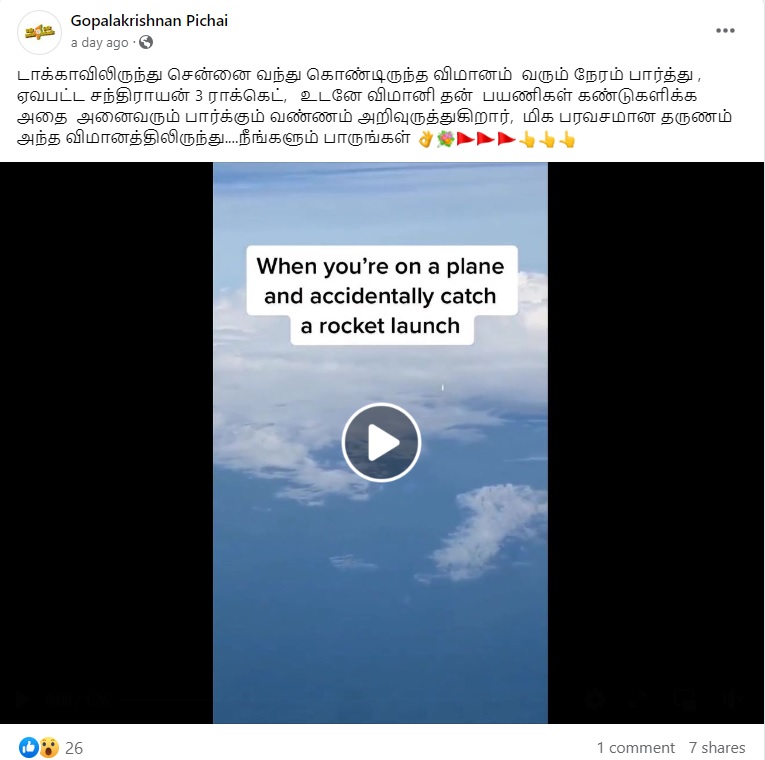This screenshot has height=760, width=765.
Task: Click the OK hand emoji in post
Action: (425, 140)
